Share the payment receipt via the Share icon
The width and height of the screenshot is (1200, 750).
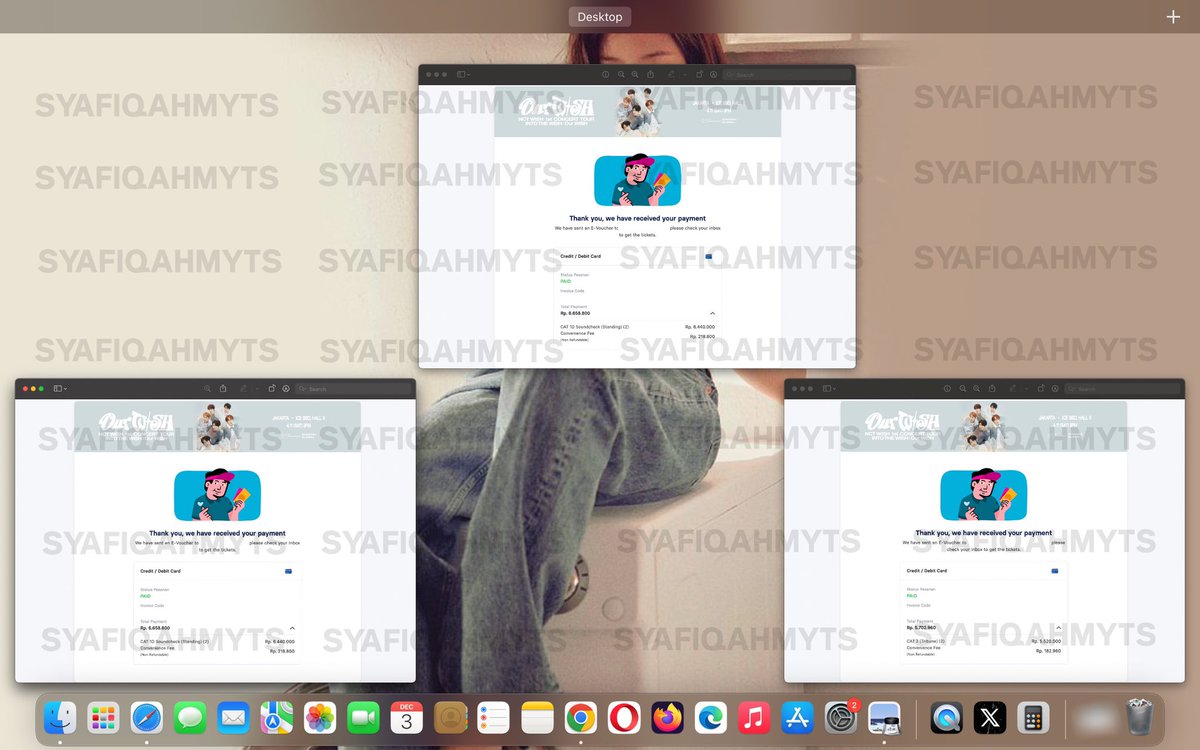pyautogui.click(x=650, y=74)
